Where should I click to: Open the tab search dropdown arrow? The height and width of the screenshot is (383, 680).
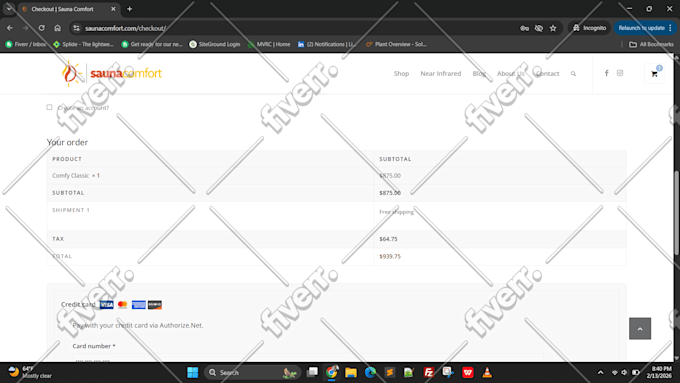9,9
